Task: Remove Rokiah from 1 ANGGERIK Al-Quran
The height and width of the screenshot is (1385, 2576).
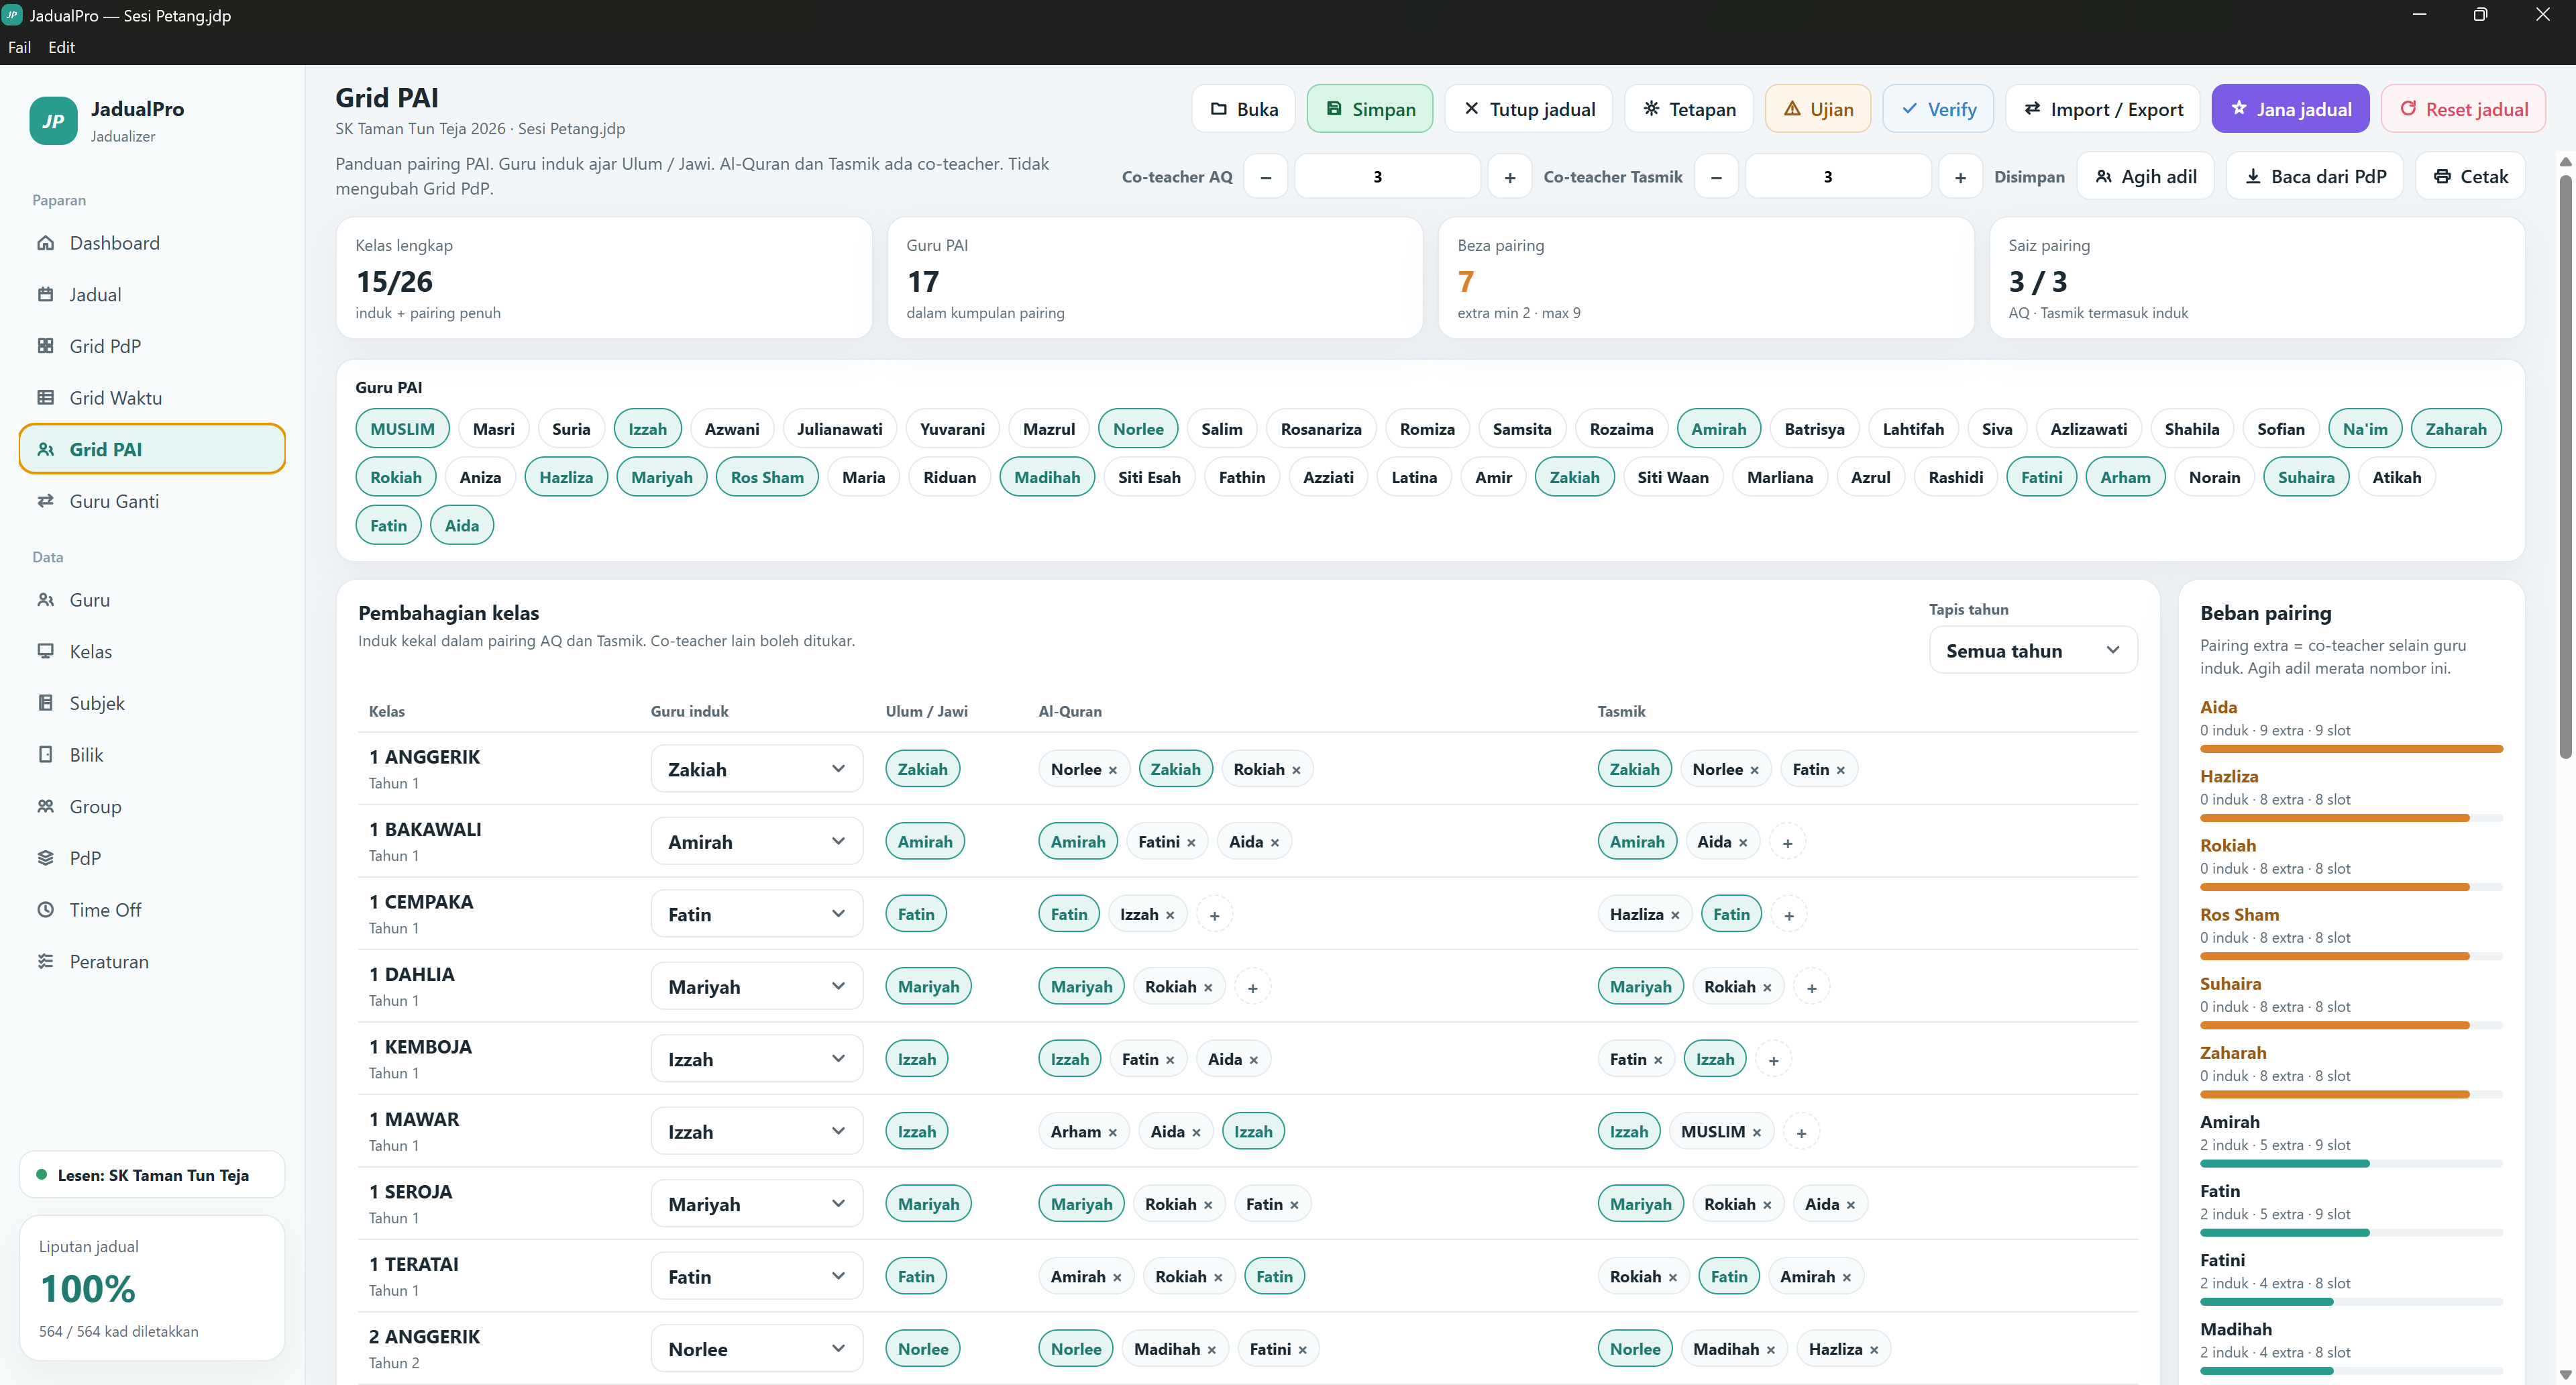Action: click(1296, 770)
